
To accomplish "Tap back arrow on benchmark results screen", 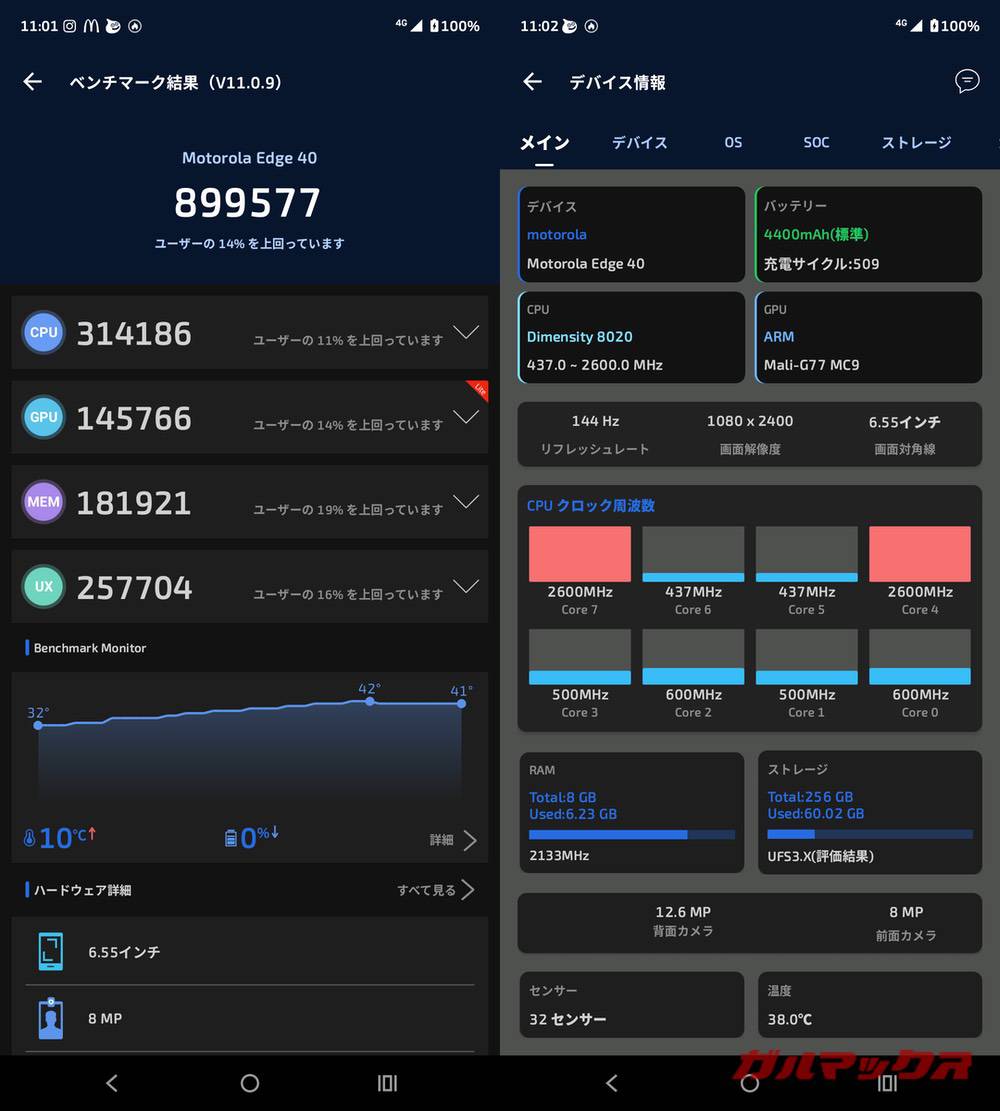I will [x=33, y=82].
